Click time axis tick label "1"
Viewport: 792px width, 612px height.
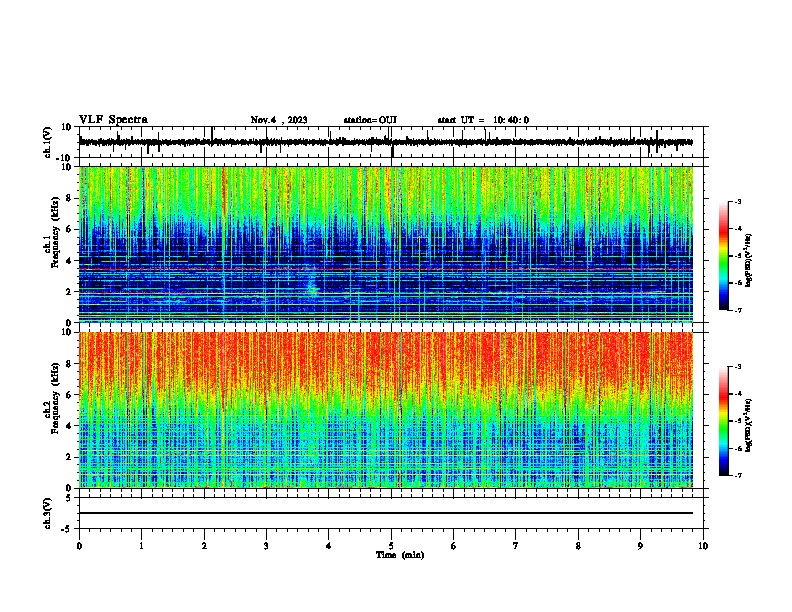(x=141, y=546)
